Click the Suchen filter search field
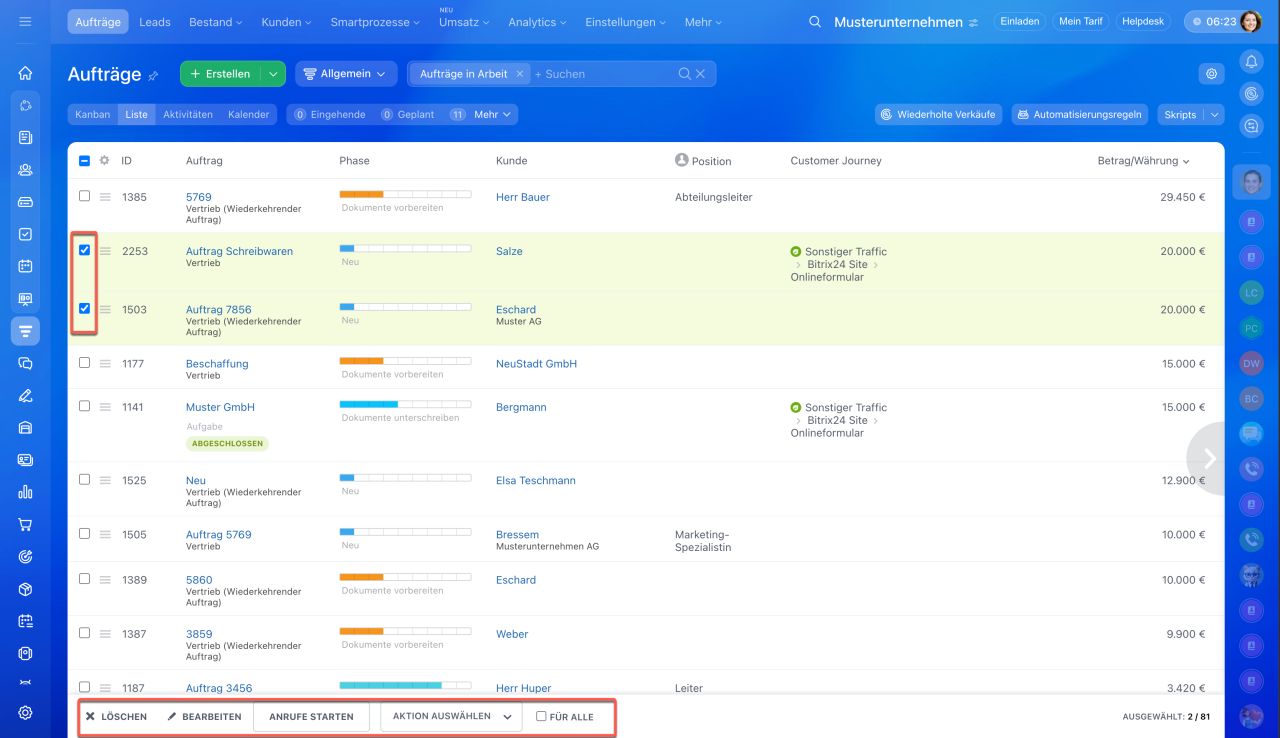Viewport: 1280px width, 738px height. point(600,74)
